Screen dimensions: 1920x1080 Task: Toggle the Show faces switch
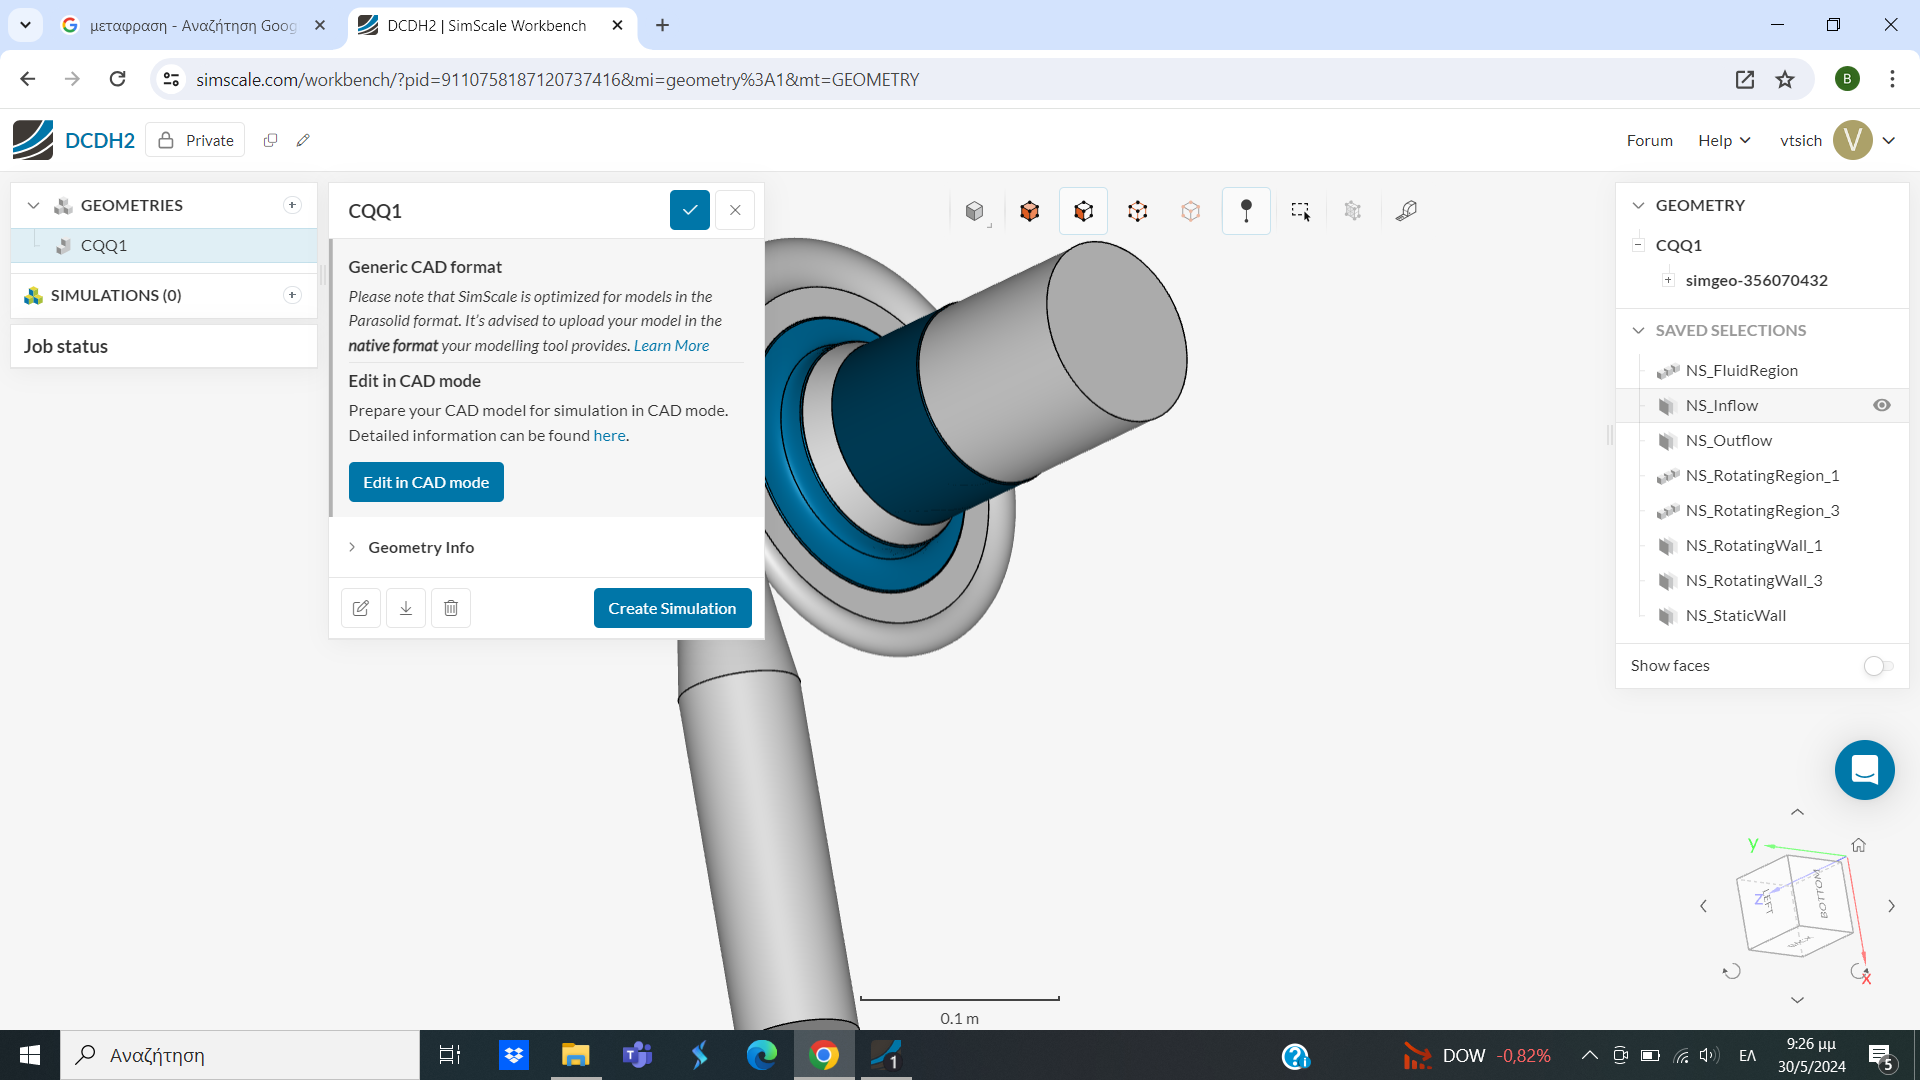1876,666
